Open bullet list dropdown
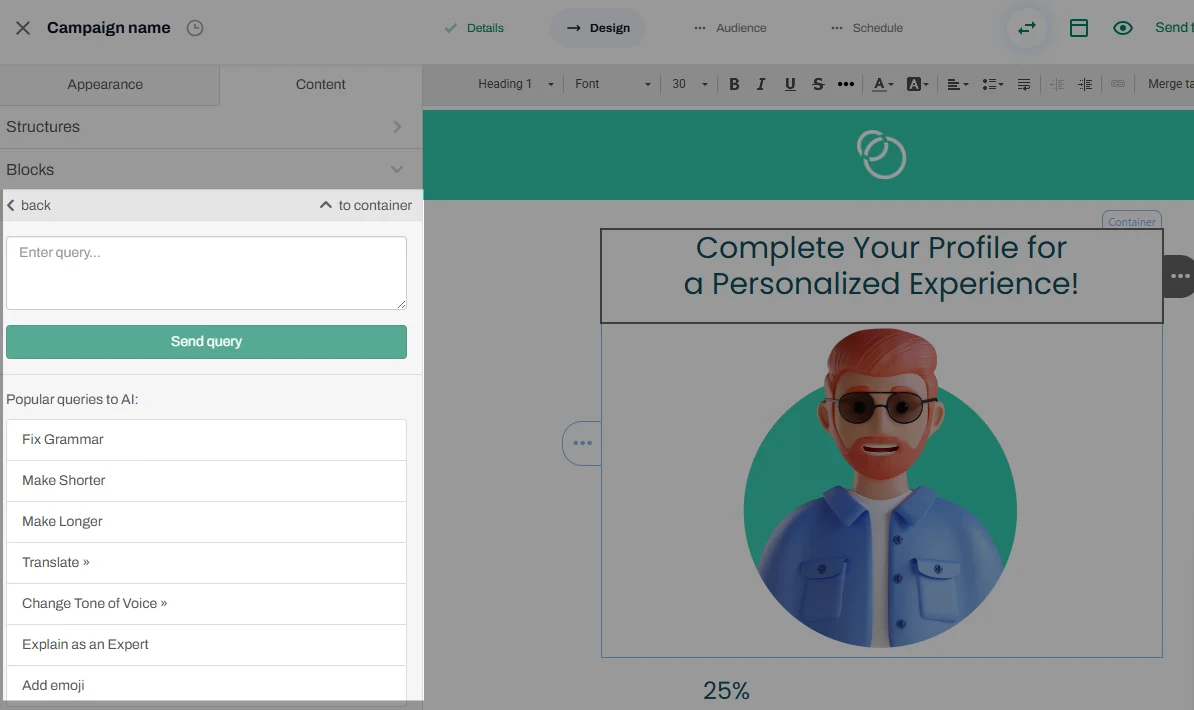Viewport: 1194px width, 710px height. click(x=992, y=85)
